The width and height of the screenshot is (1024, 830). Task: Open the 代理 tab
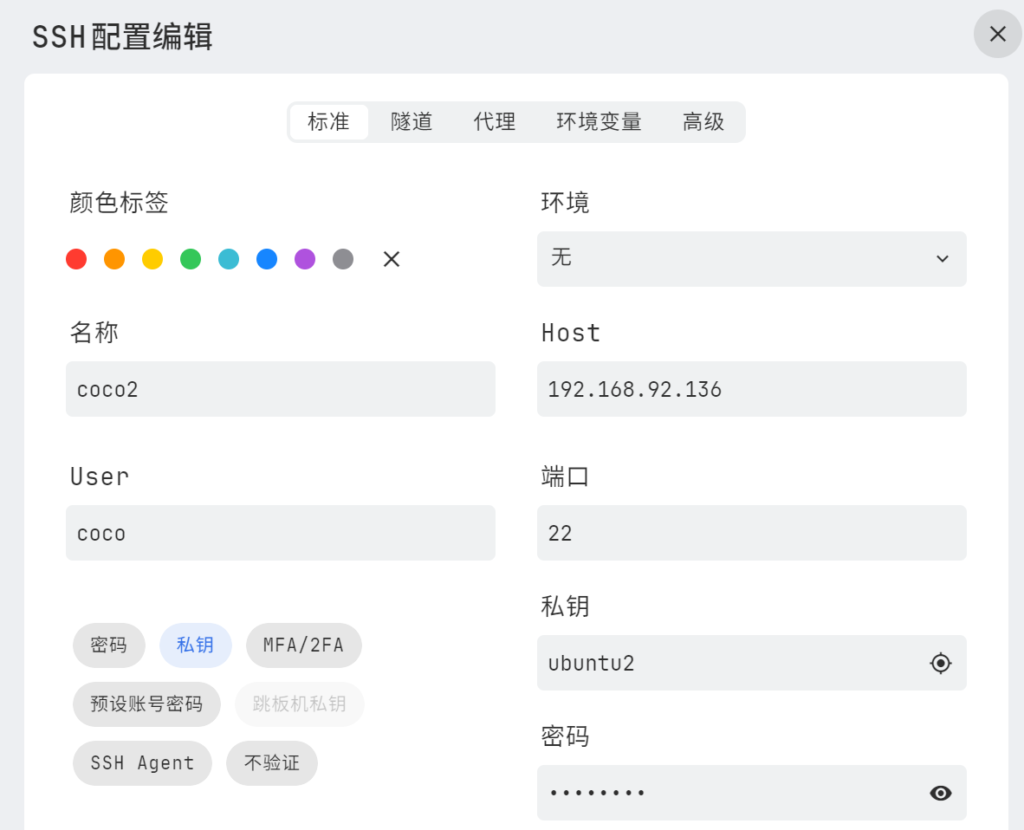(494, 122)
